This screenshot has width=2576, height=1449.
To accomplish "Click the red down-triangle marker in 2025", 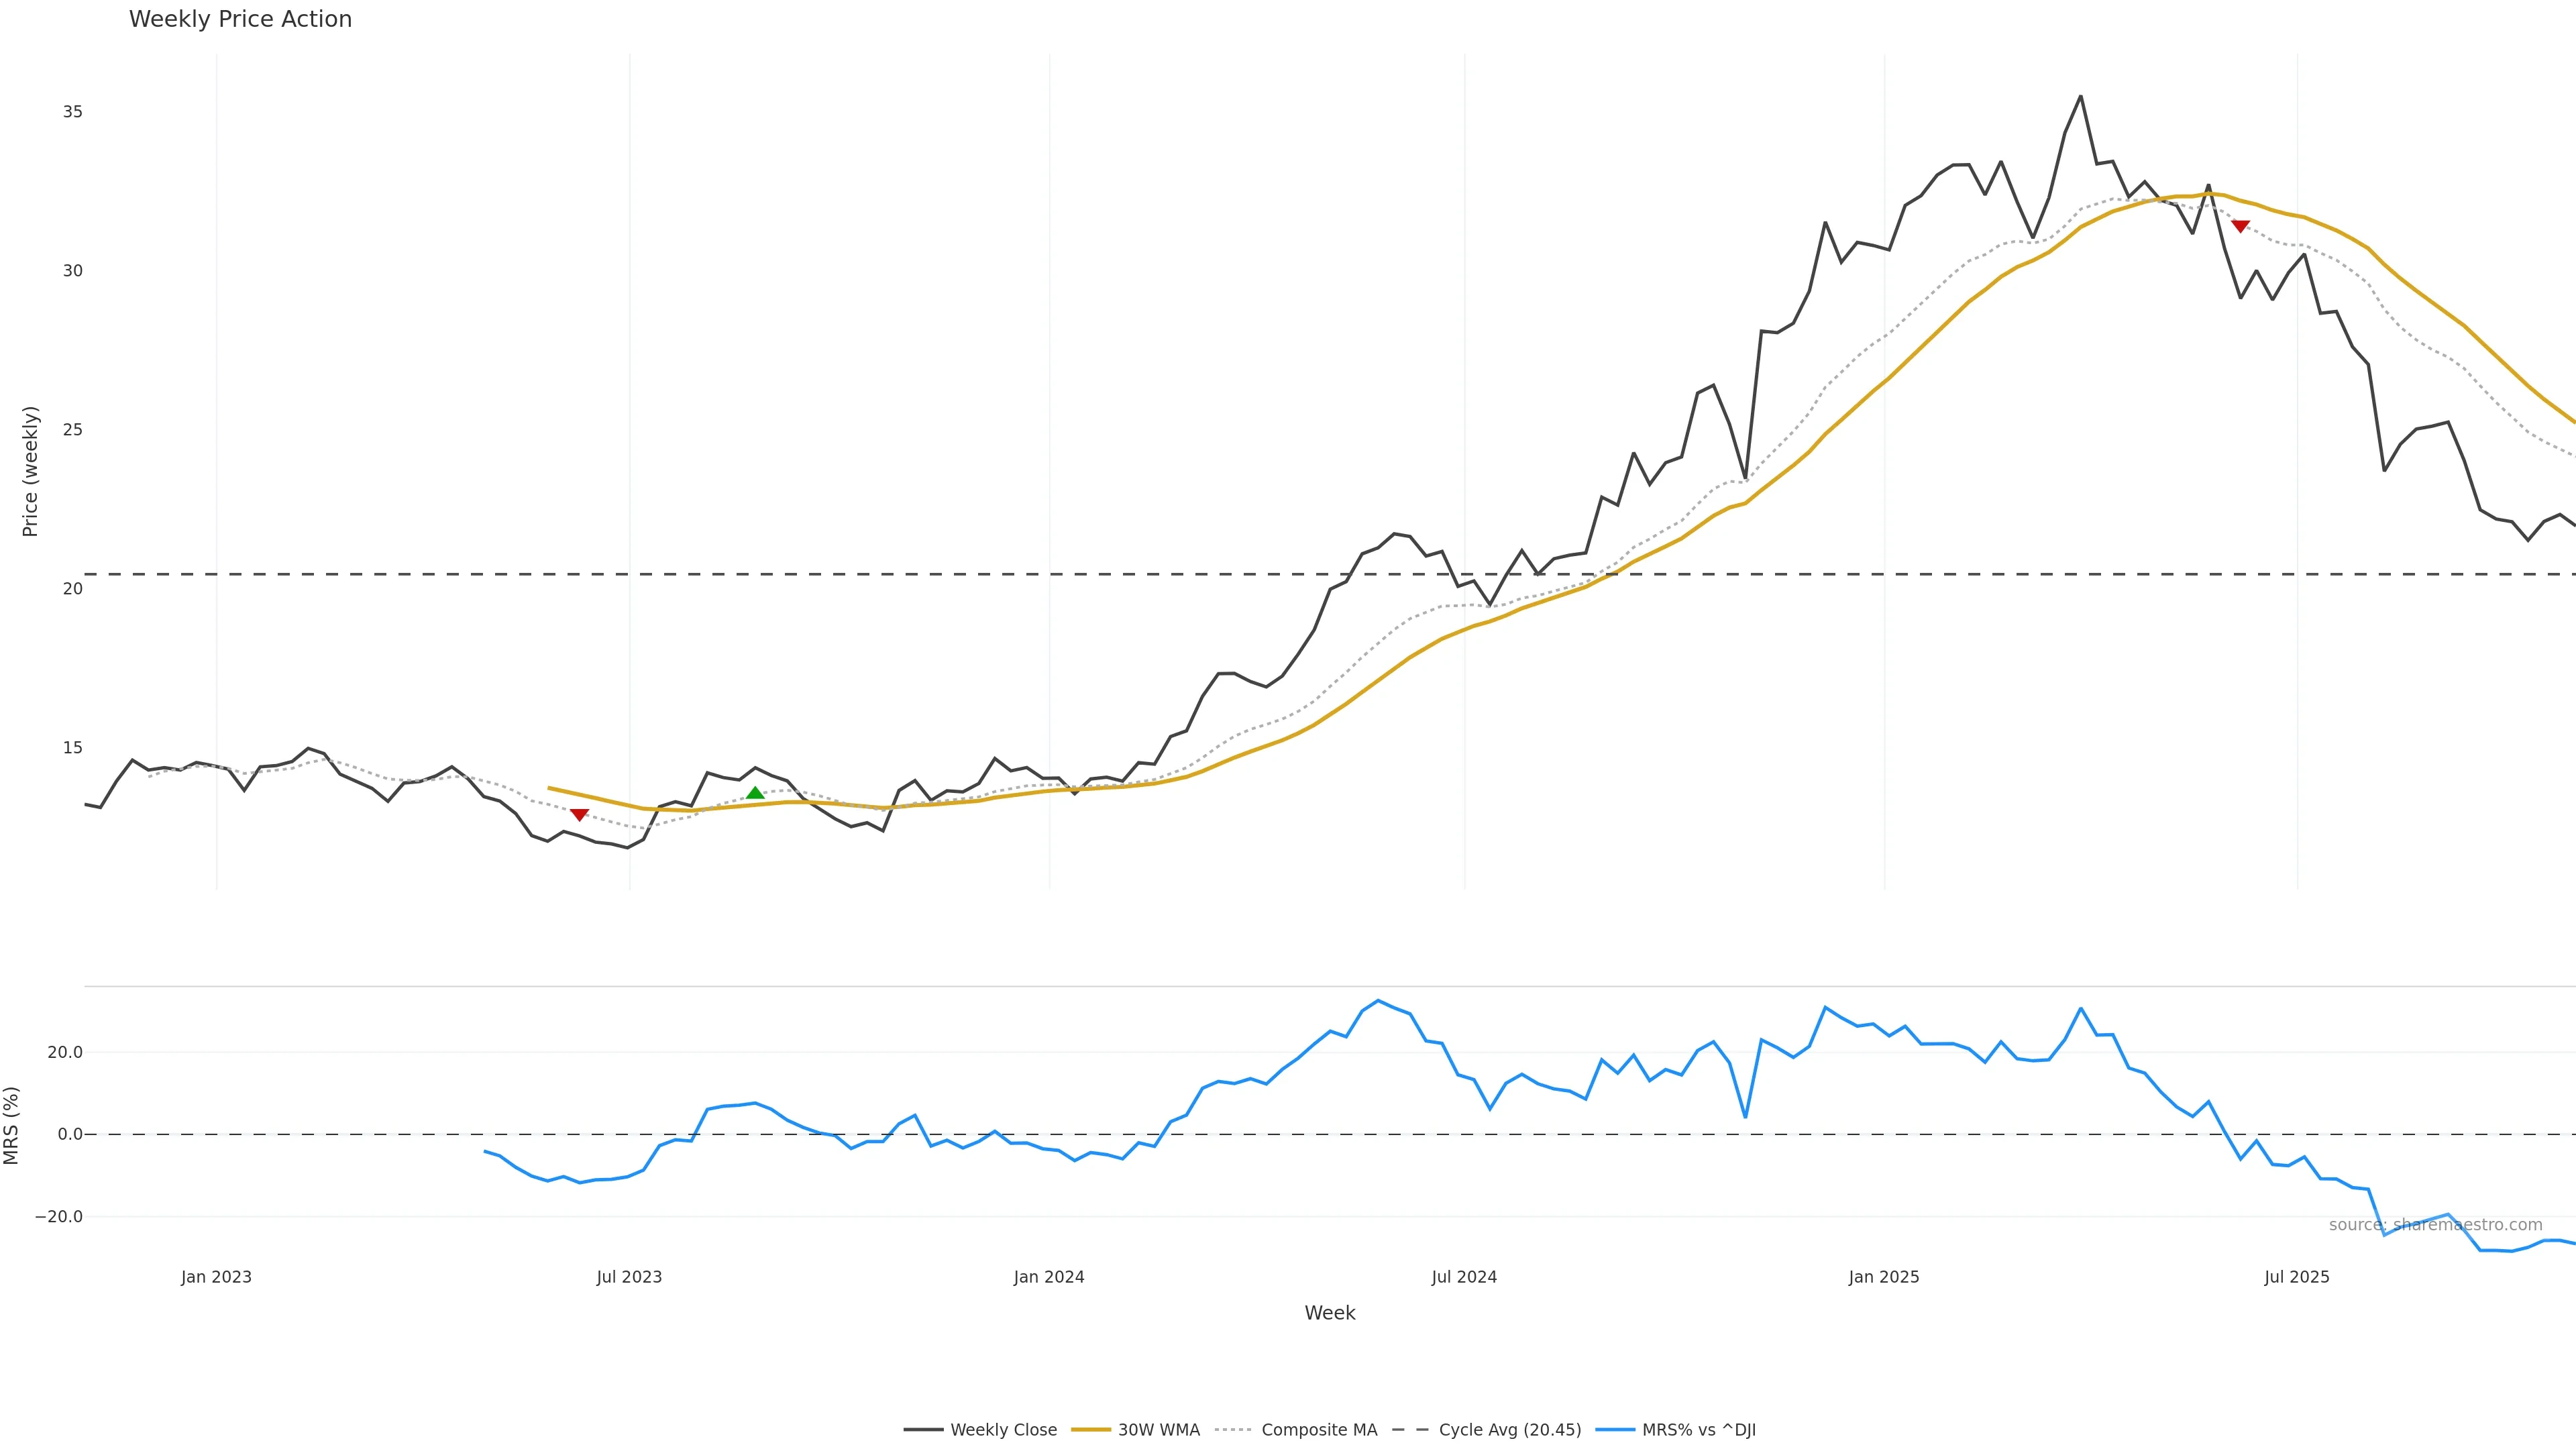I will click(x=2241, y=227).
